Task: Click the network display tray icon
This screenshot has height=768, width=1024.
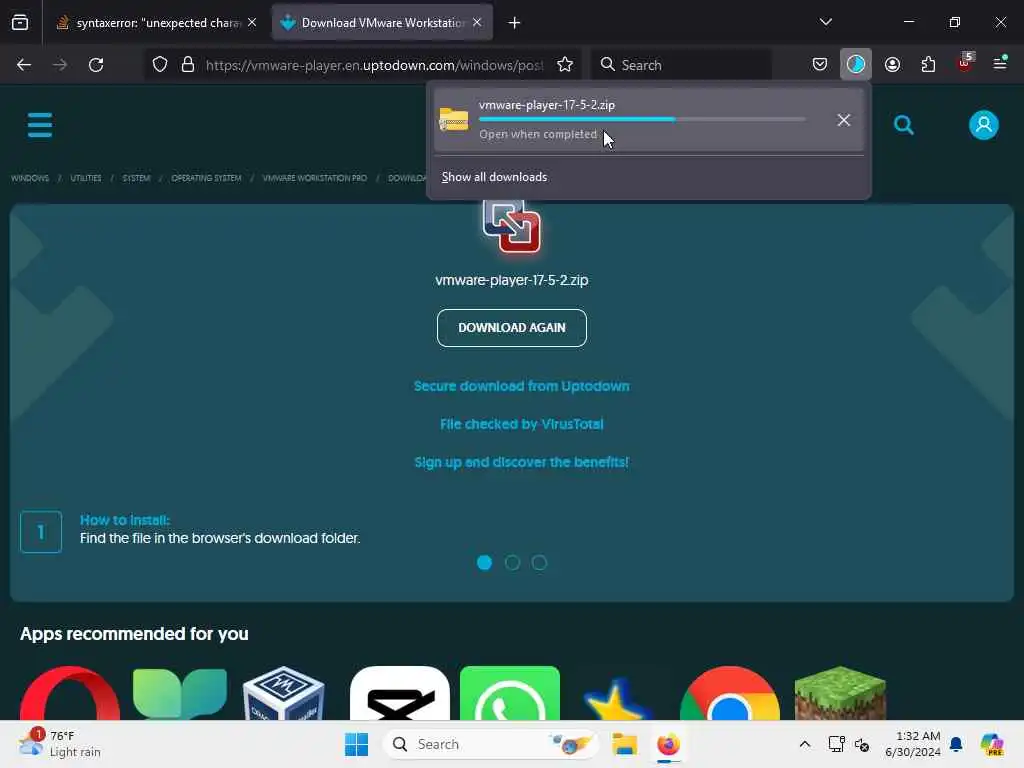Action: coord(836,744)
